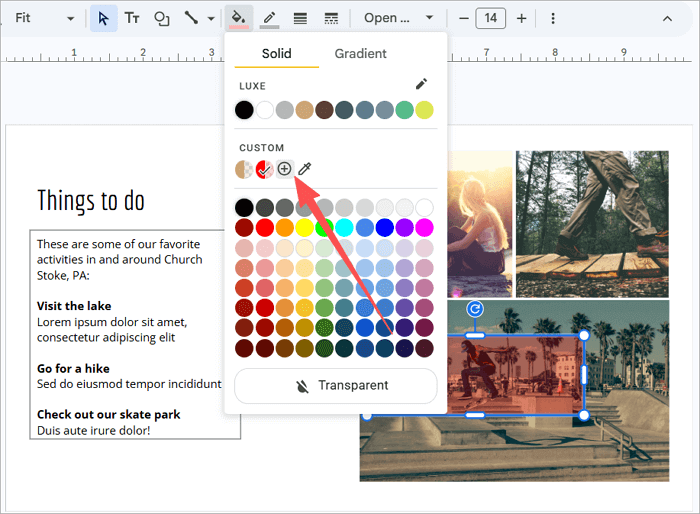
Task: Click the 'Go for a hike' heading
Action: point(73,369)
